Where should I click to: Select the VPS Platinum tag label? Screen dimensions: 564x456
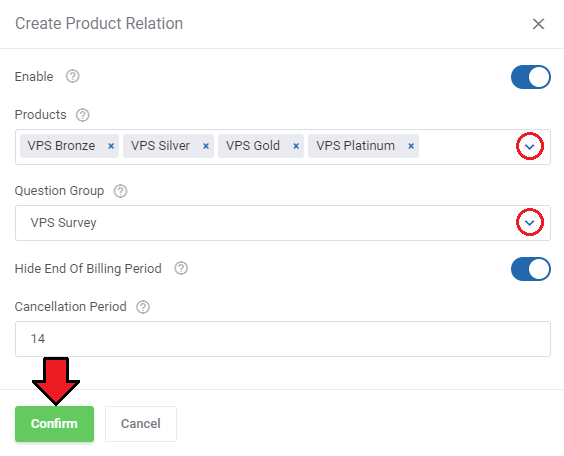355,146
